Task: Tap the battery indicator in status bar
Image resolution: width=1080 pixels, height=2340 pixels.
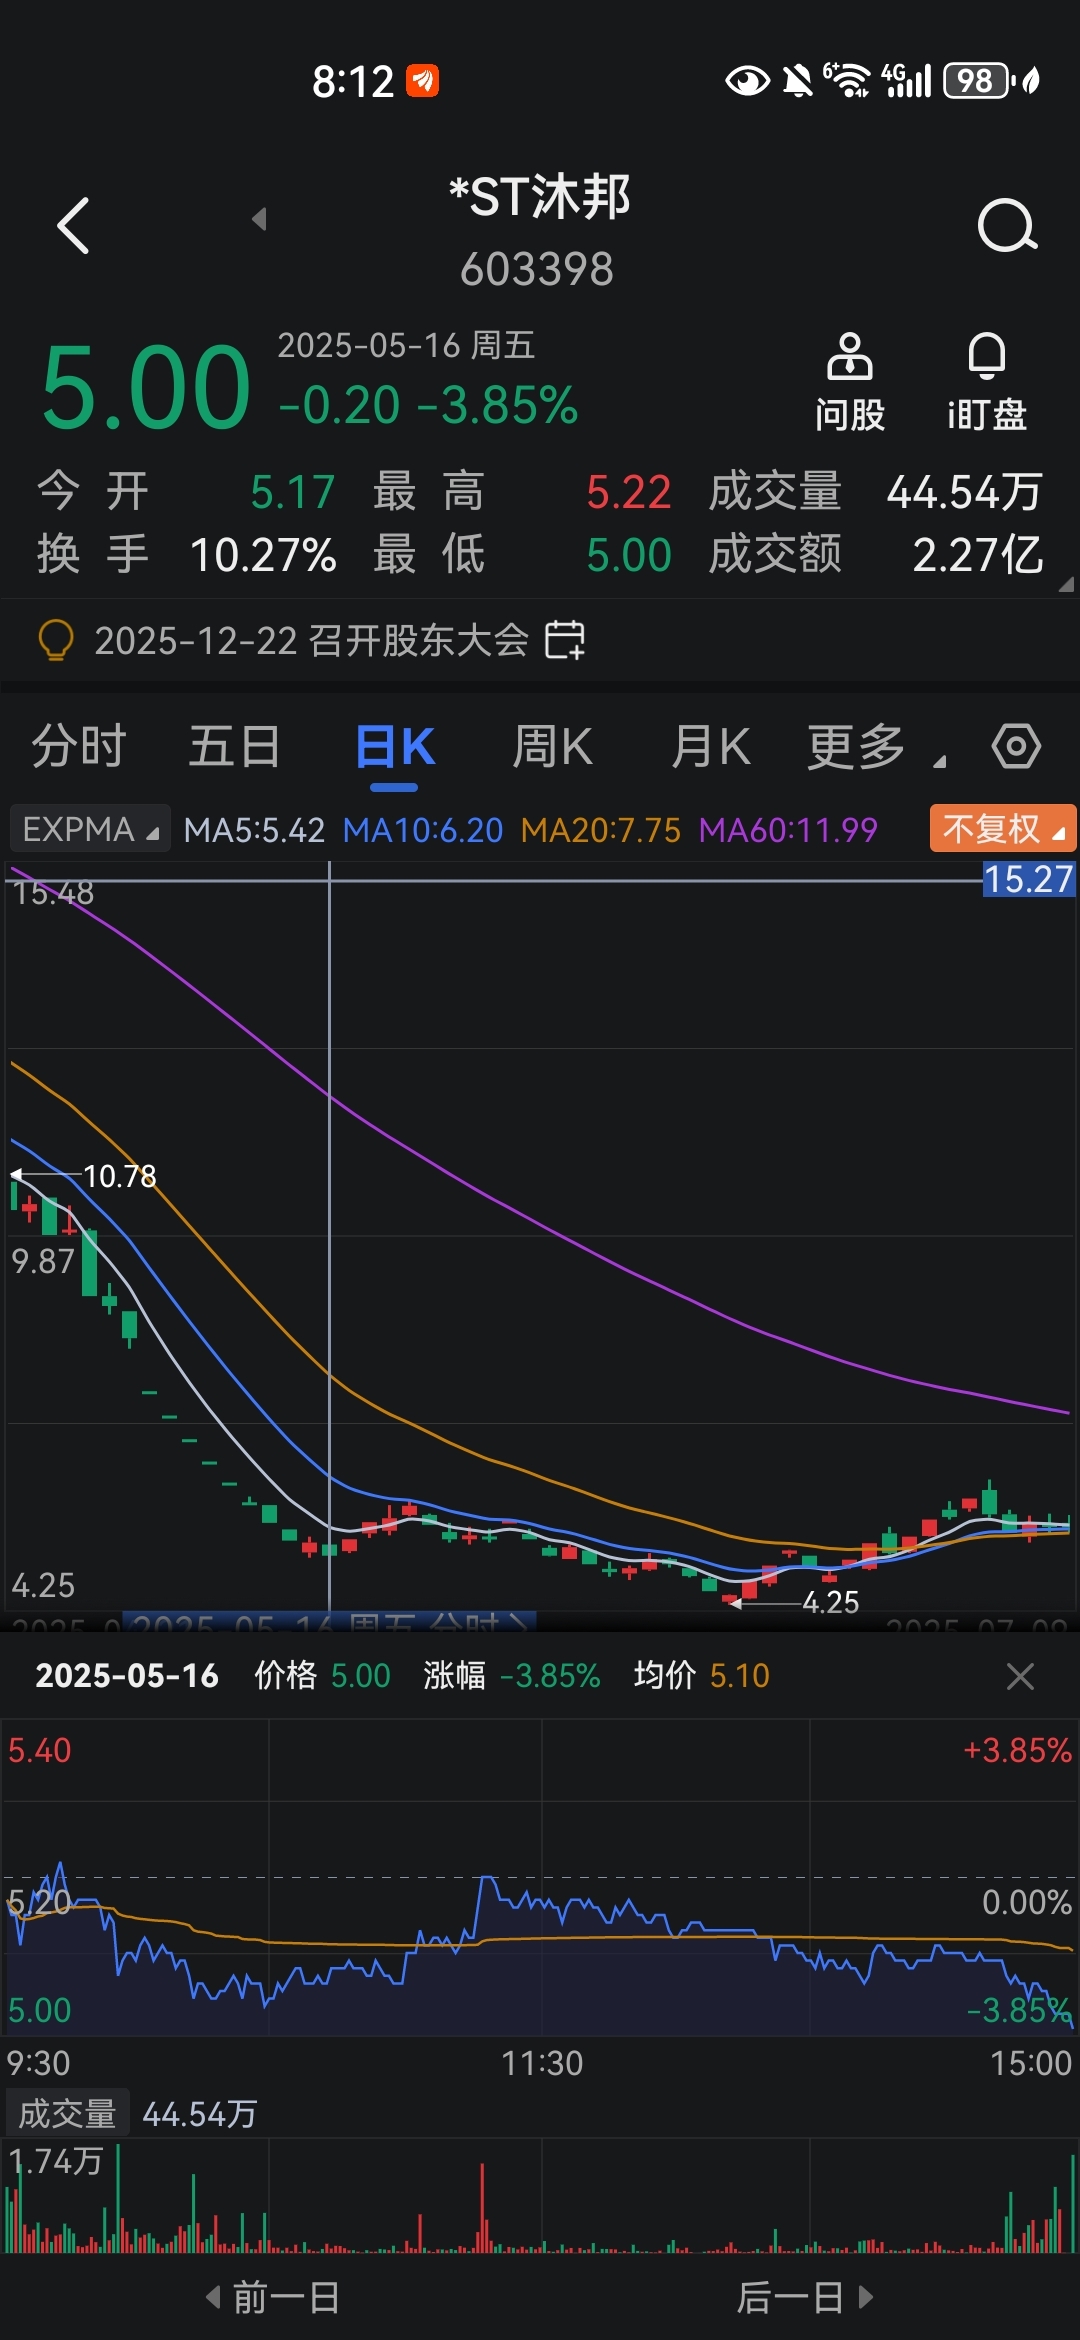Action: click(x=979, y=80)
